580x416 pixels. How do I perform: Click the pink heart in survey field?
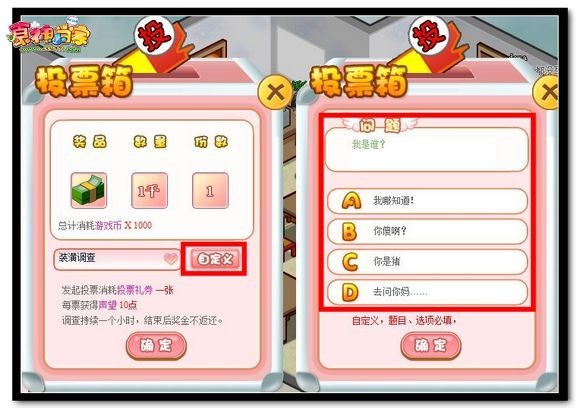coord(171,258)
